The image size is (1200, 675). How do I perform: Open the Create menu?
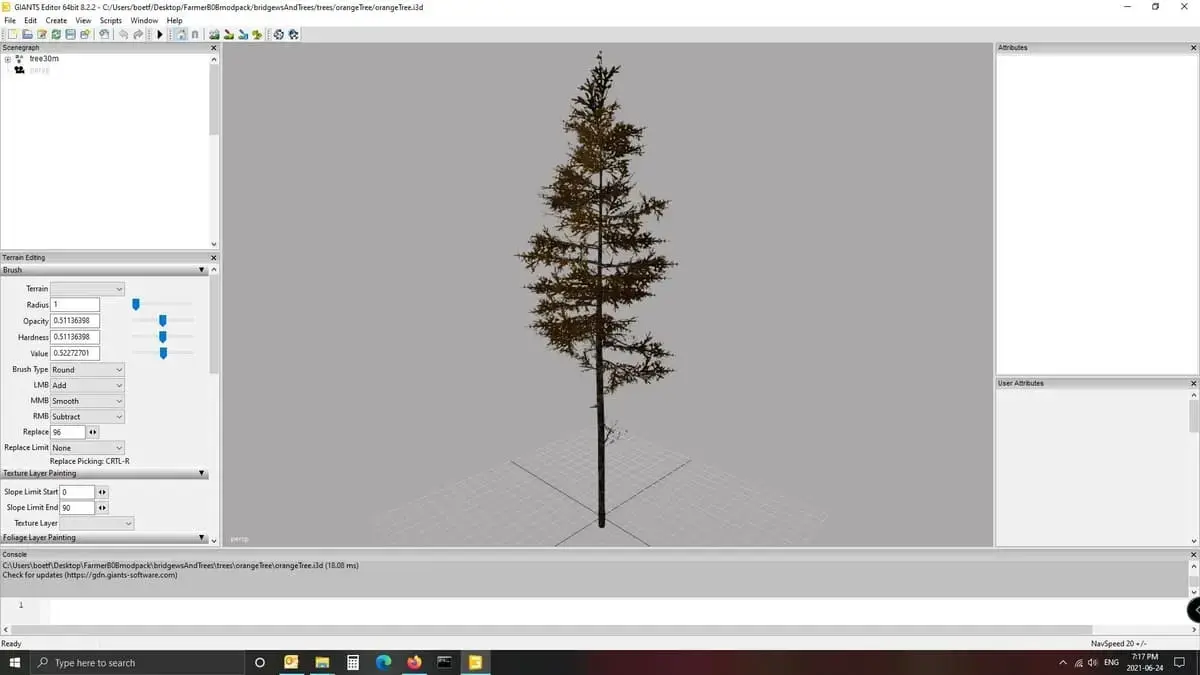[56, 20]
